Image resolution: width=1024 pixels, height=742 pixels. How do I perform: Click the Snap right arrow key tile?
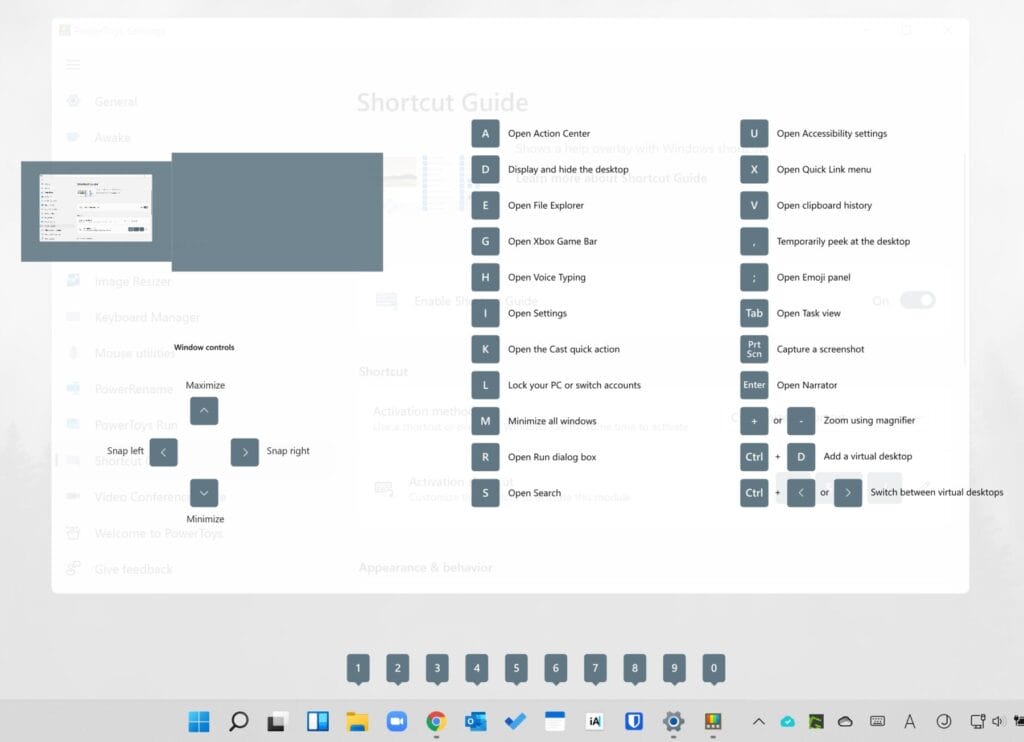tap(245, 452)
